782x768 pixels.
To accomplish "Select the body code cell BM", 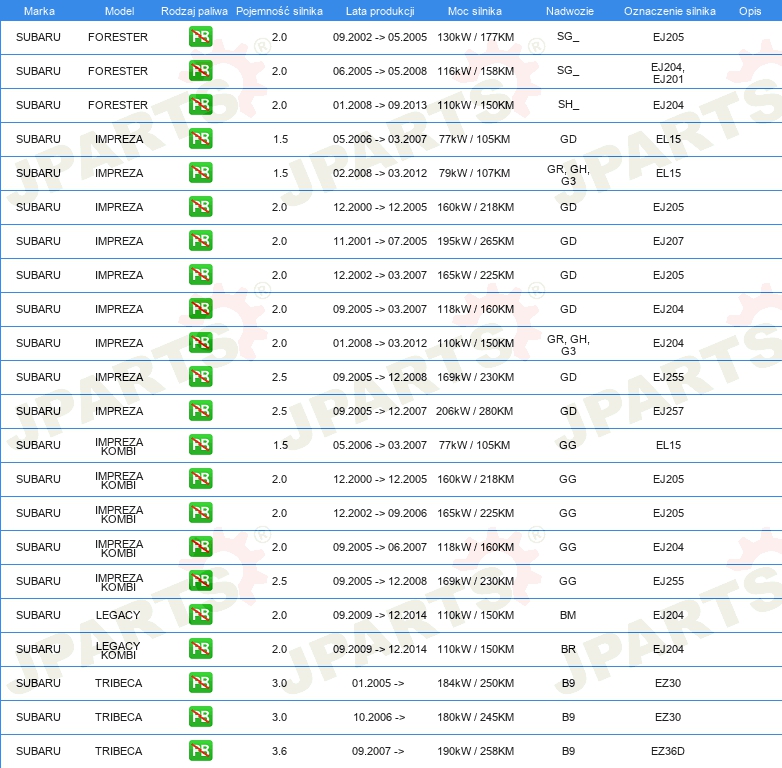I will pos(568,615).
